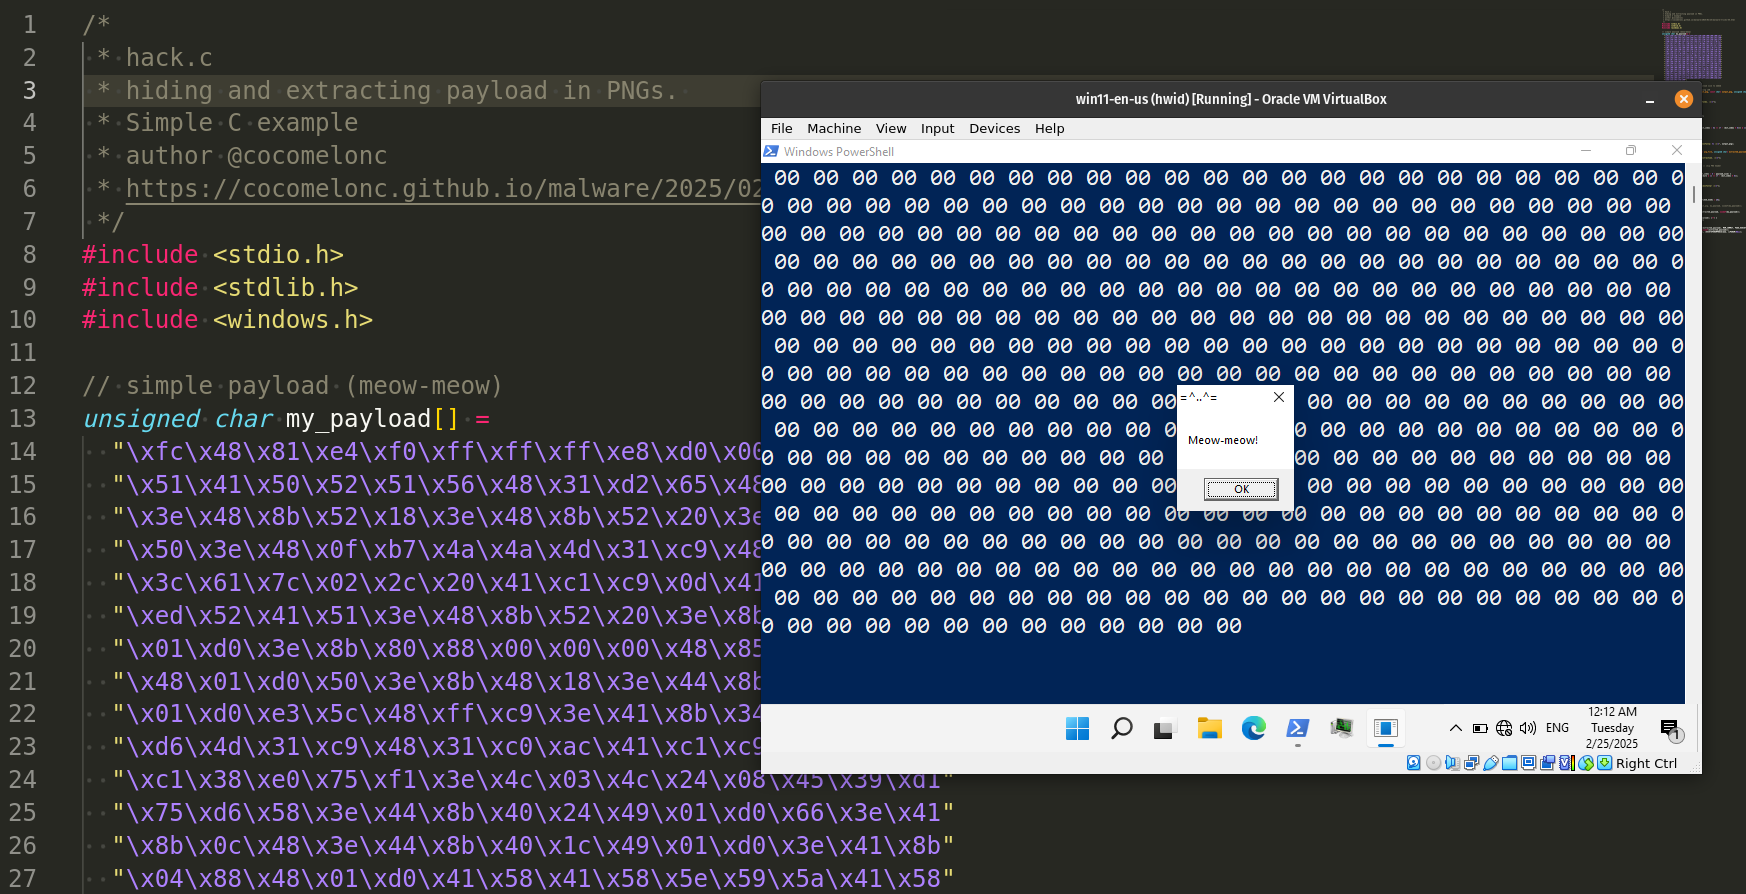The image size is (1746, 894).
Task: Click the network globe icon in system tray
Action: pos(1504,728)
